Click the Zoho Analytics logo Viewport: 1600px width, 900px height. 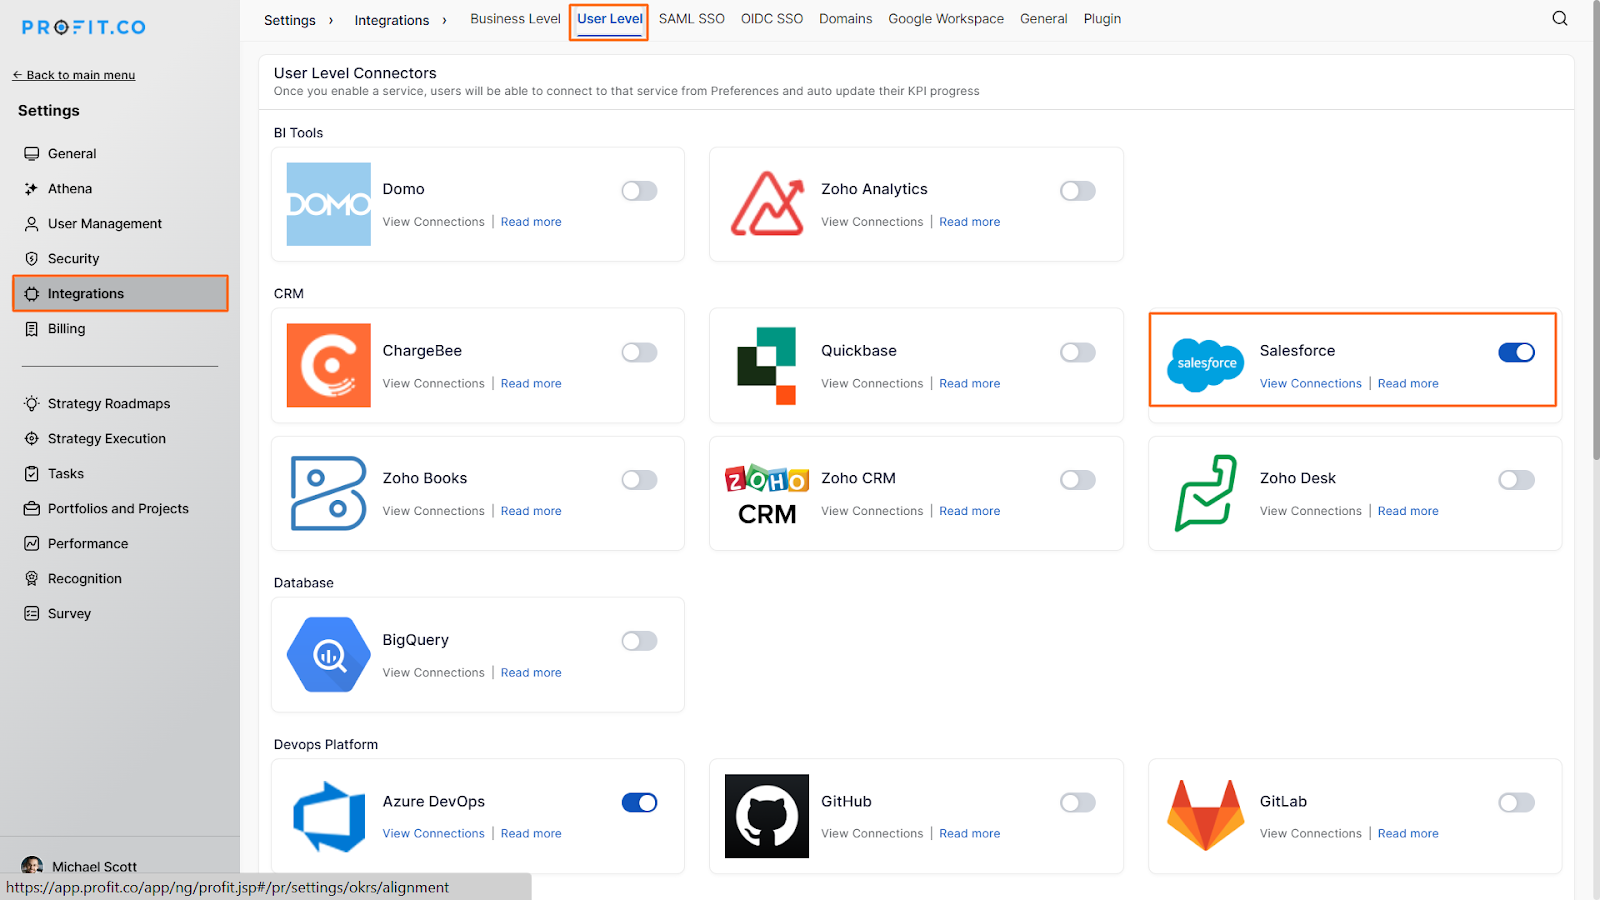click(x=767, y=204)
